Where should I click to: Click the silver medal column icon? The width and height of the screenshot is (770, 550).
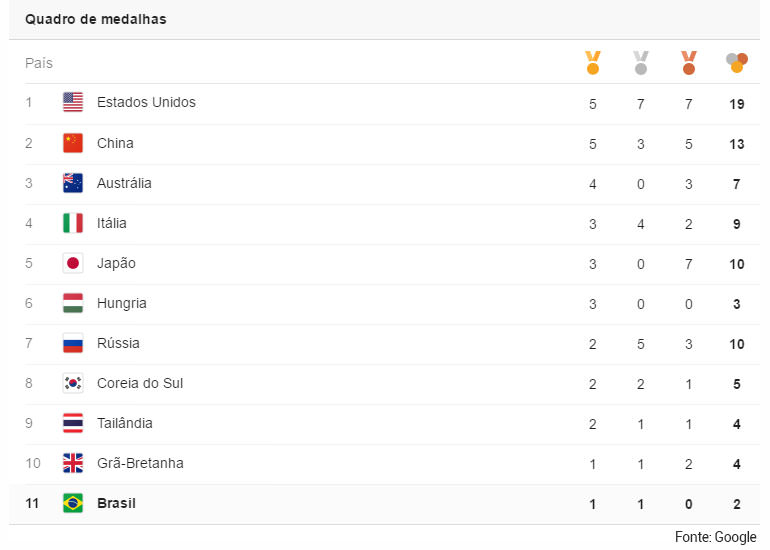641,63
